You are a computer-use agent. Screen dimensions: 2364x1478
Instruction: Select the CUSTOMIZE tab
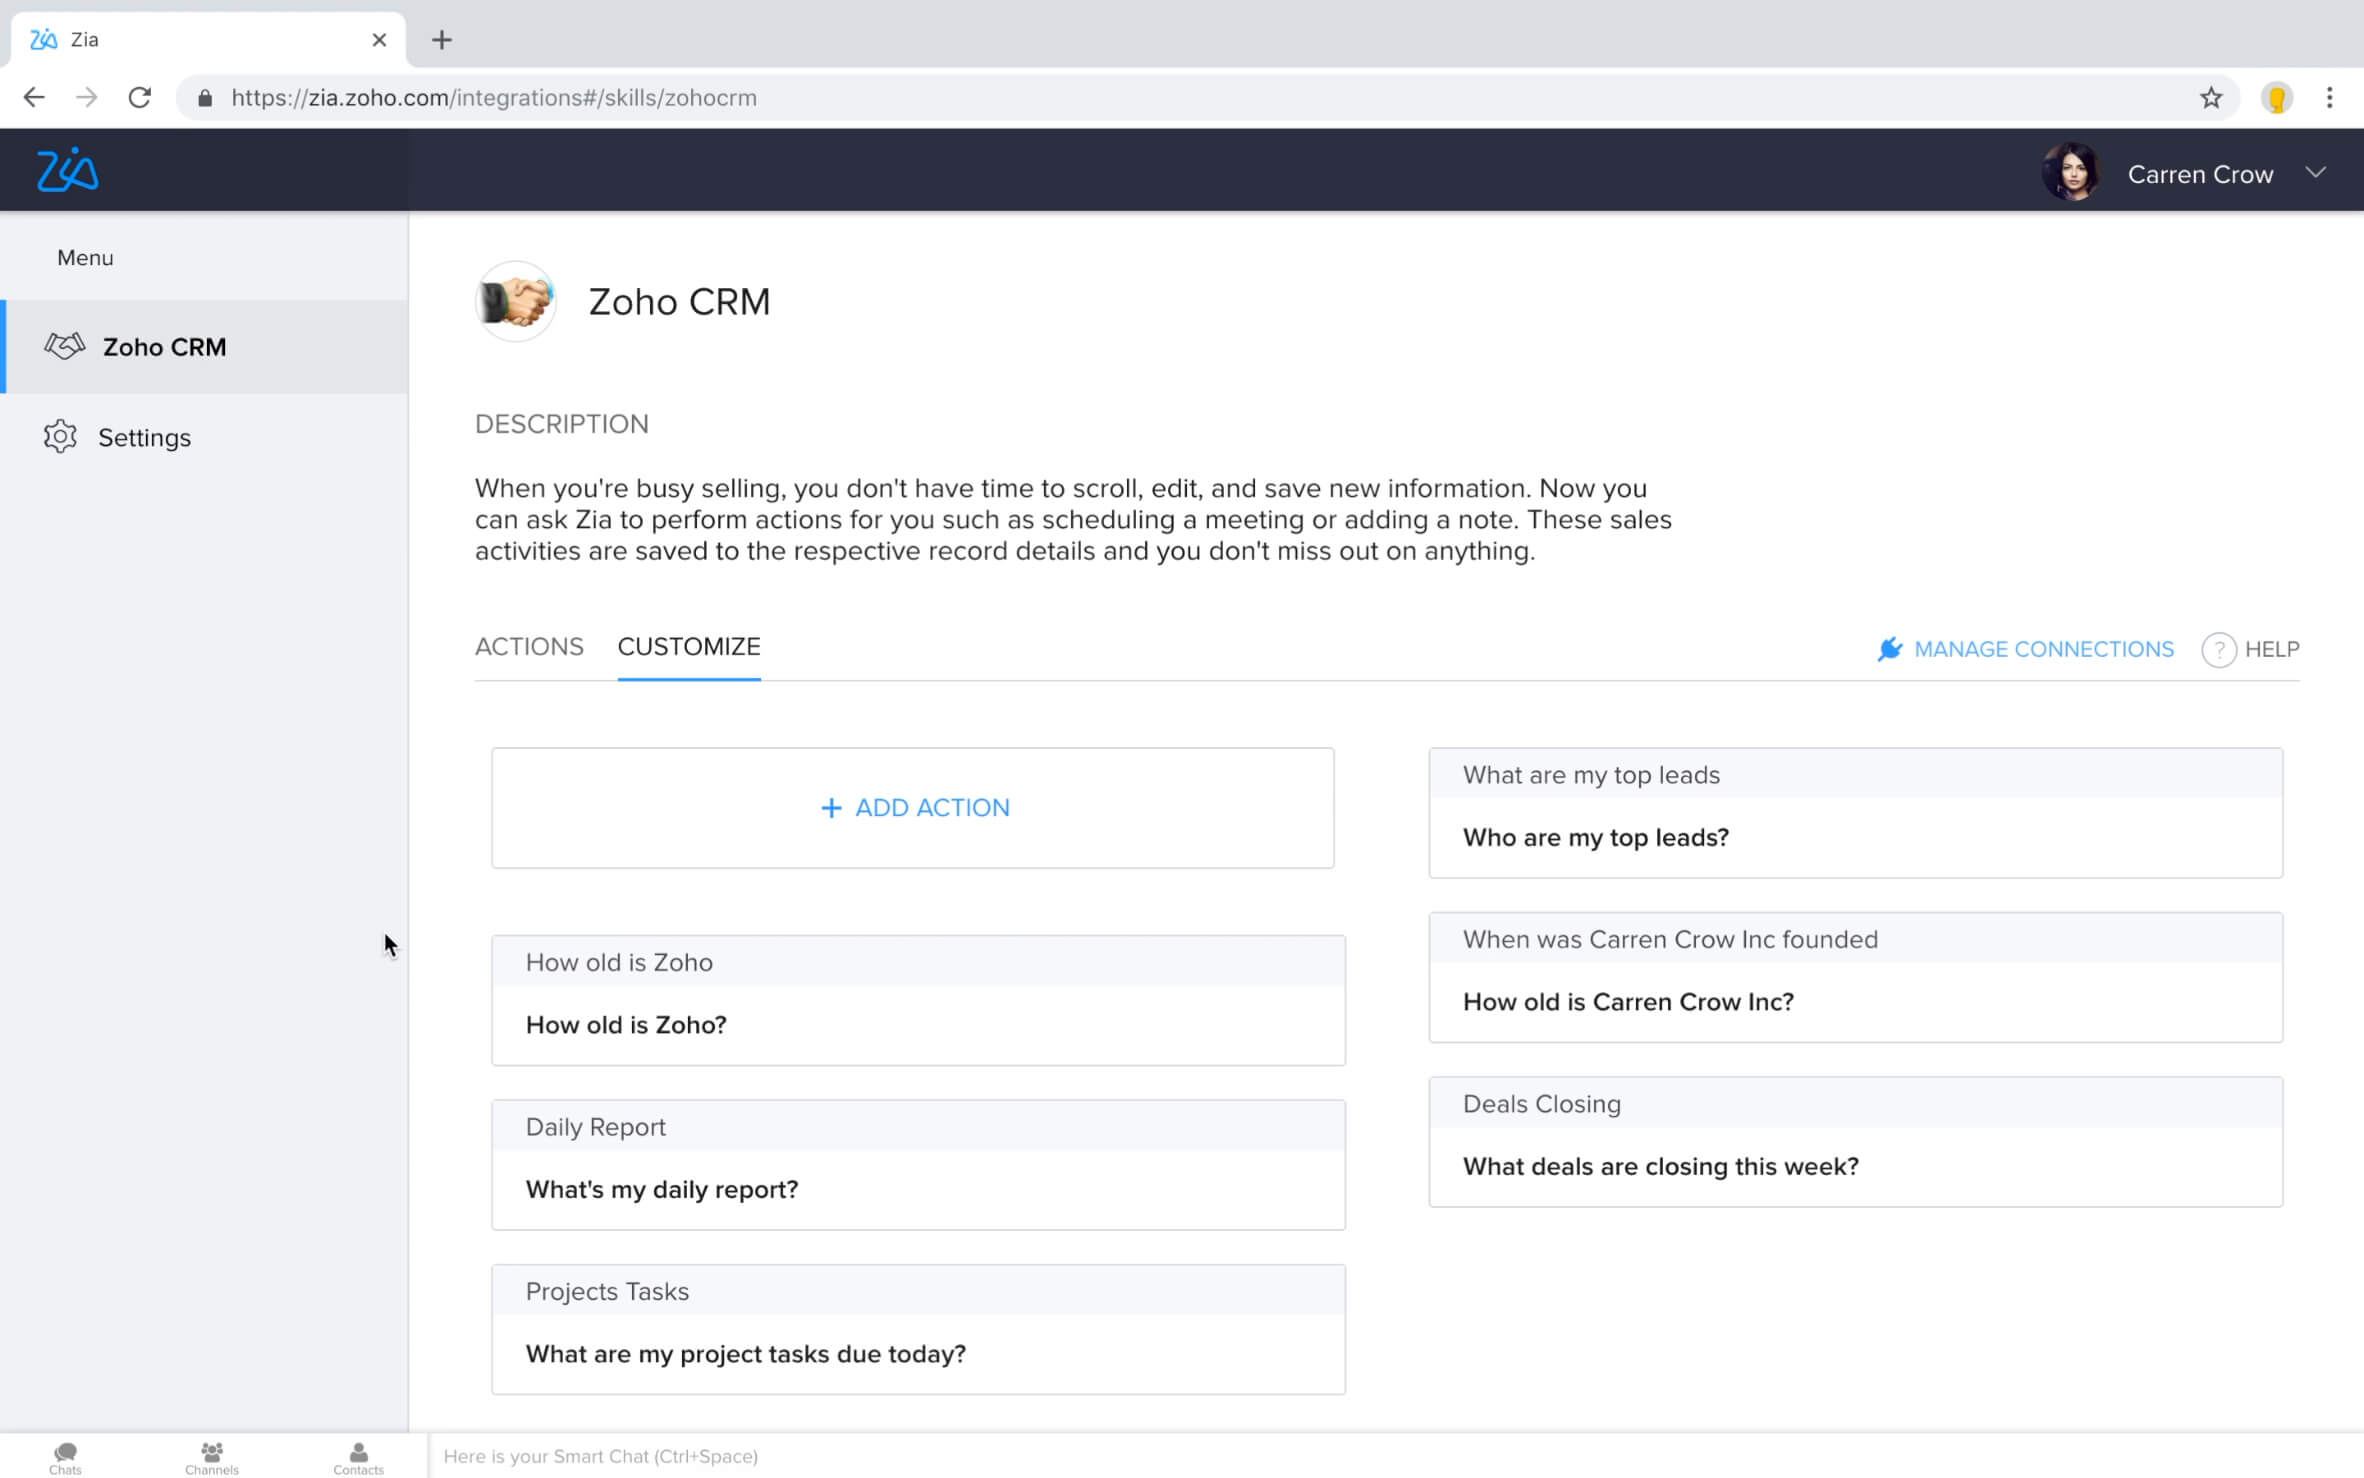click(689, 647)
